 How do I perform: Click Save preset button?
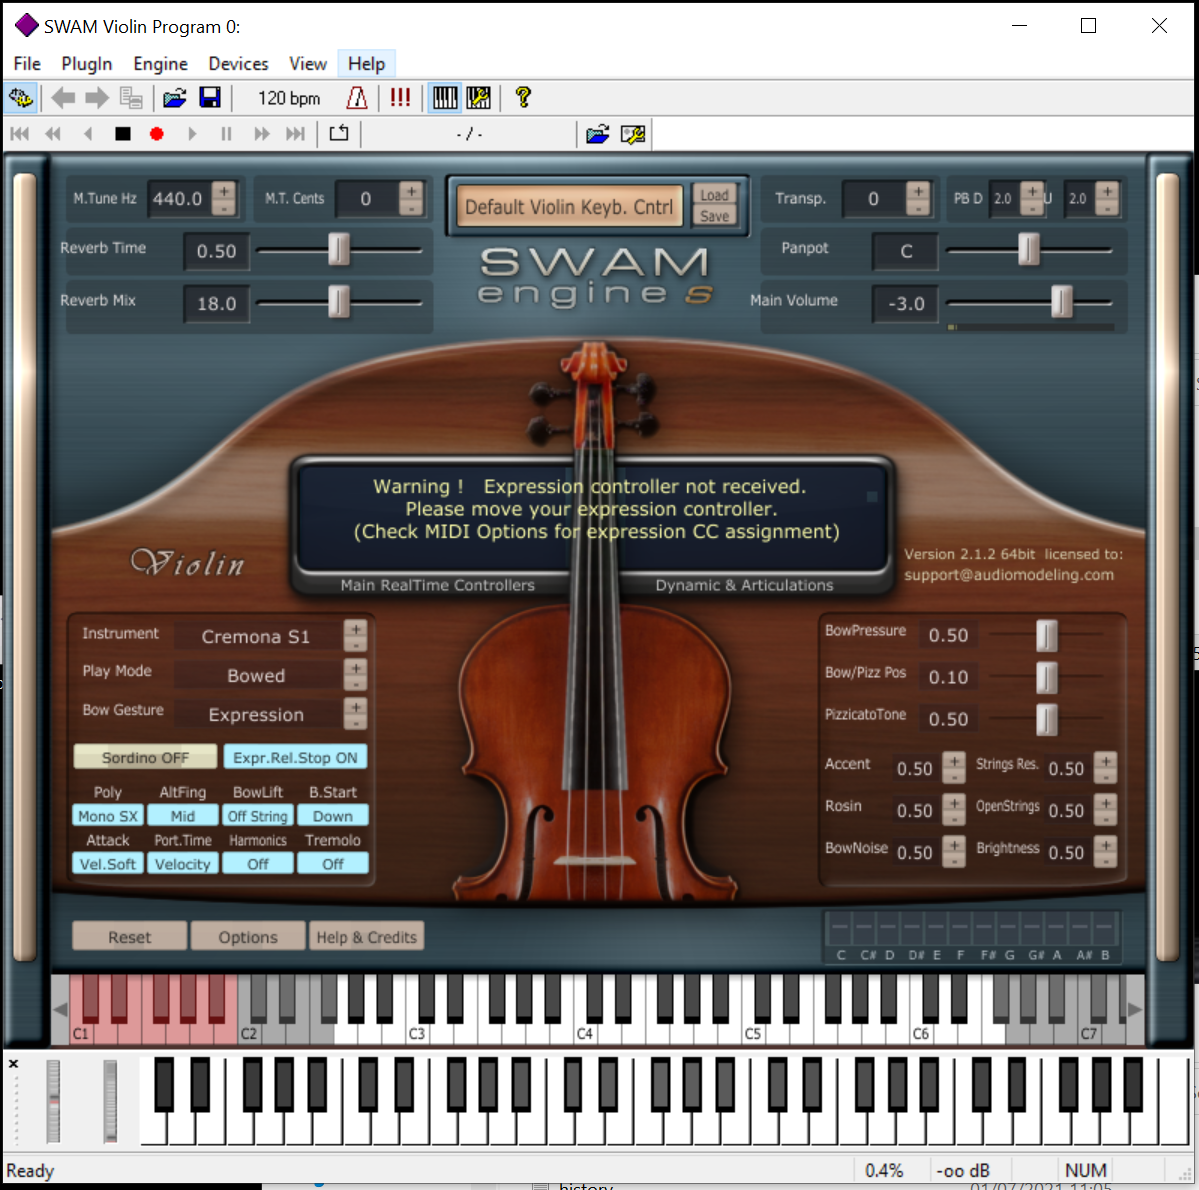click(714, 216)
